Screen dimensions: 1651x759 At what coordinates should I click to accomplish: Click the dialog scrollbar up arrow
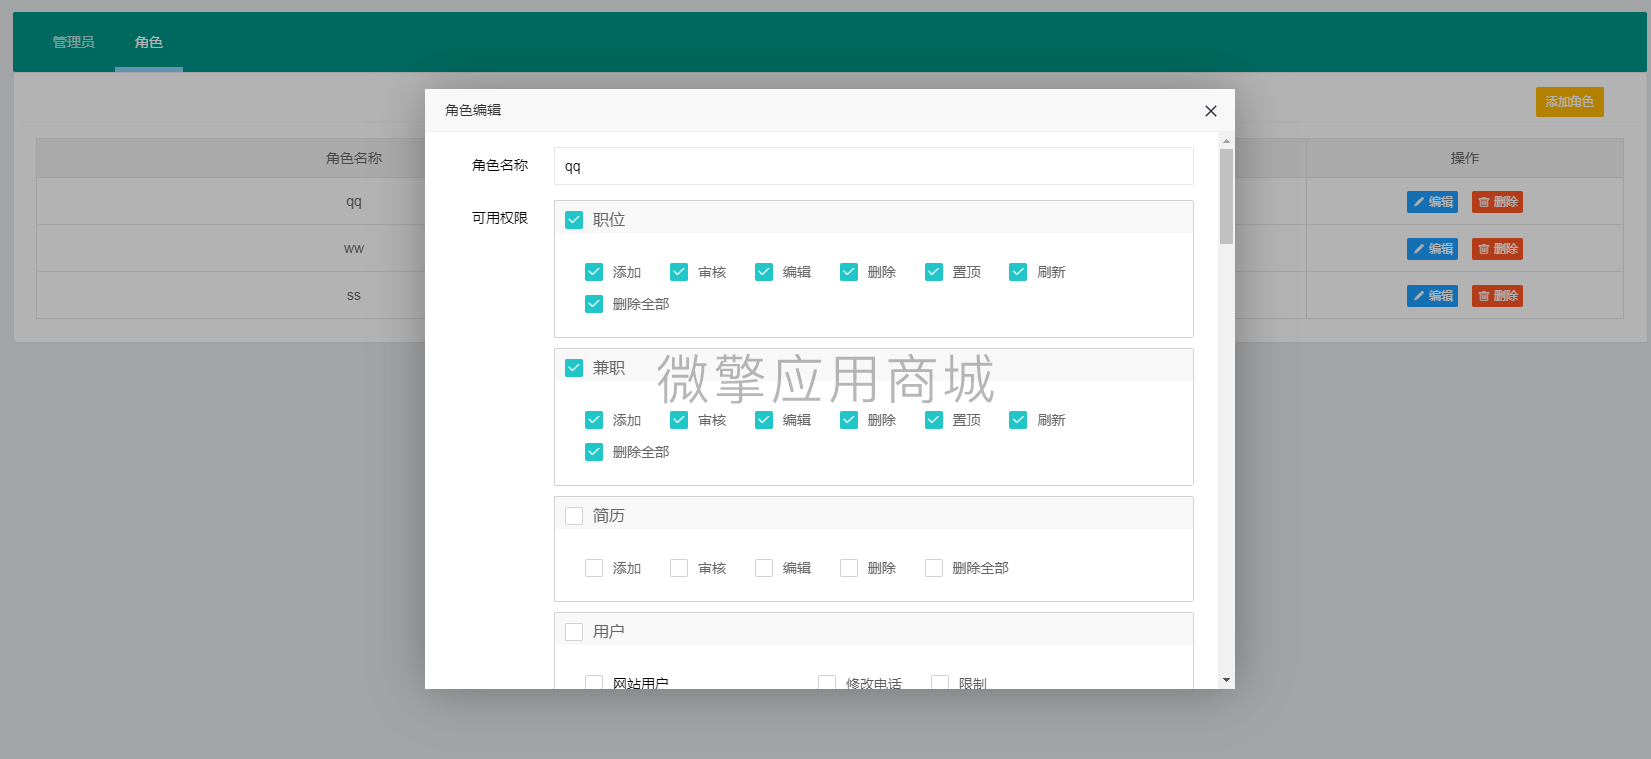point(1226,141)
